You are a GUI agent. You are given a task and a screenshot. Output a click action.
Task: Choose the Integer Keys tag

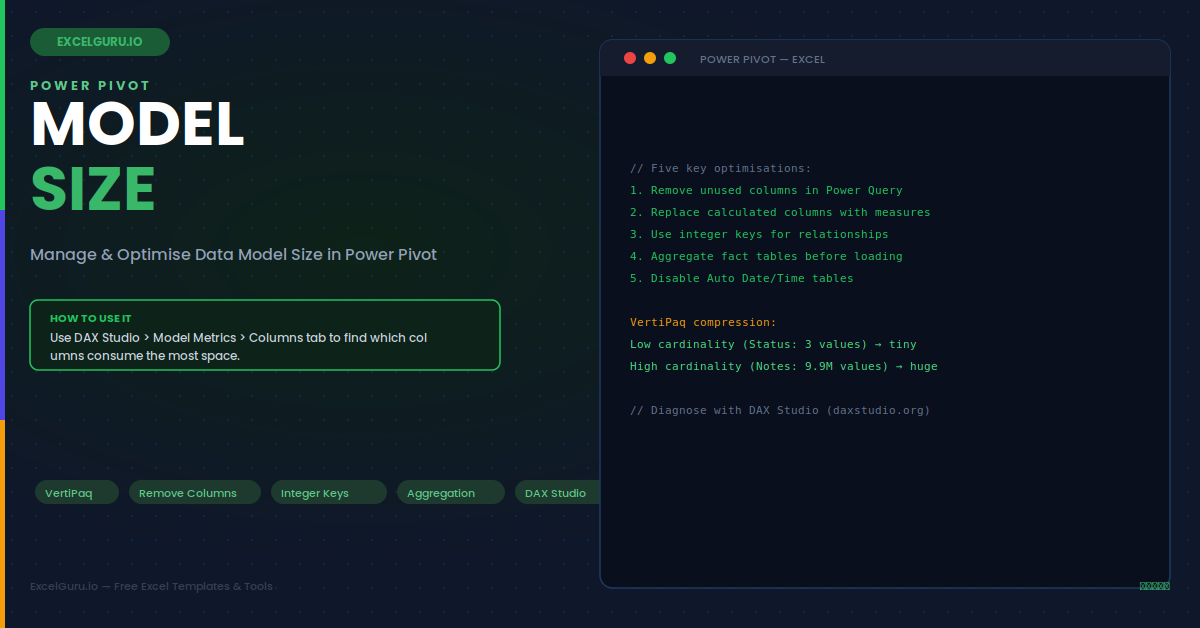[x=329, y=492]
